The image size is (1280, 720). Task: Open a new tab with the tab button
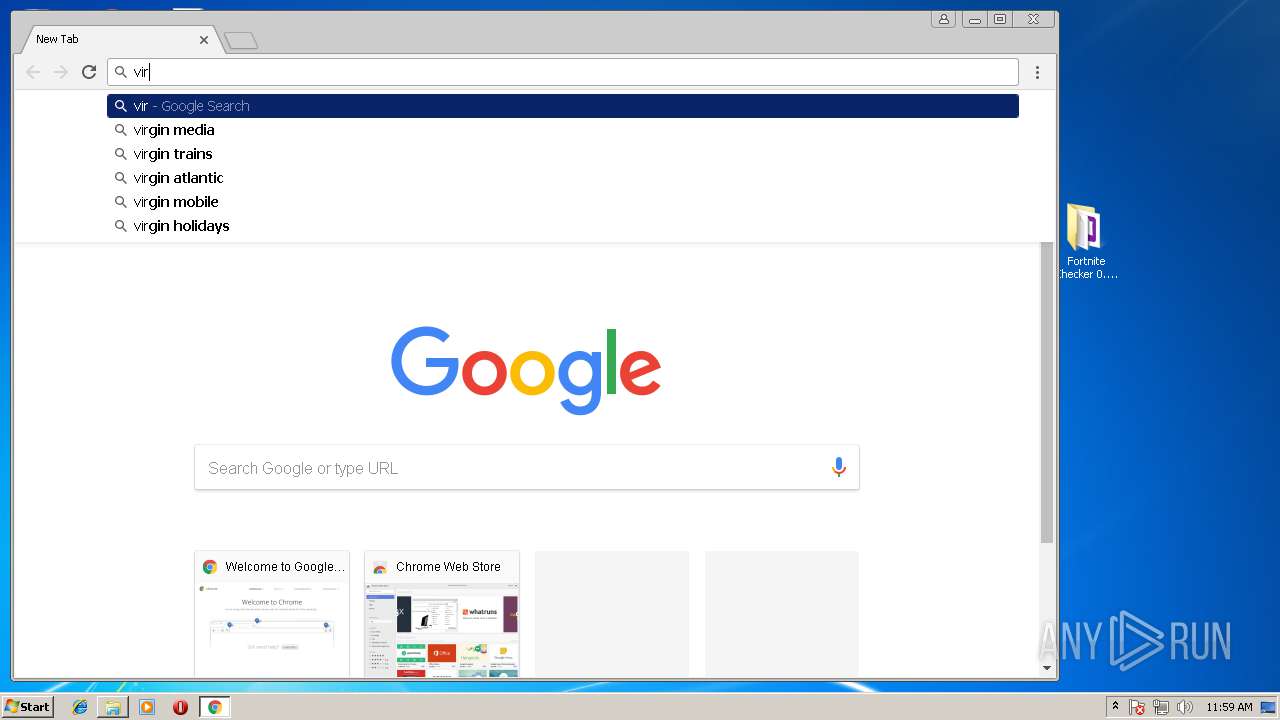pos(241,40)
